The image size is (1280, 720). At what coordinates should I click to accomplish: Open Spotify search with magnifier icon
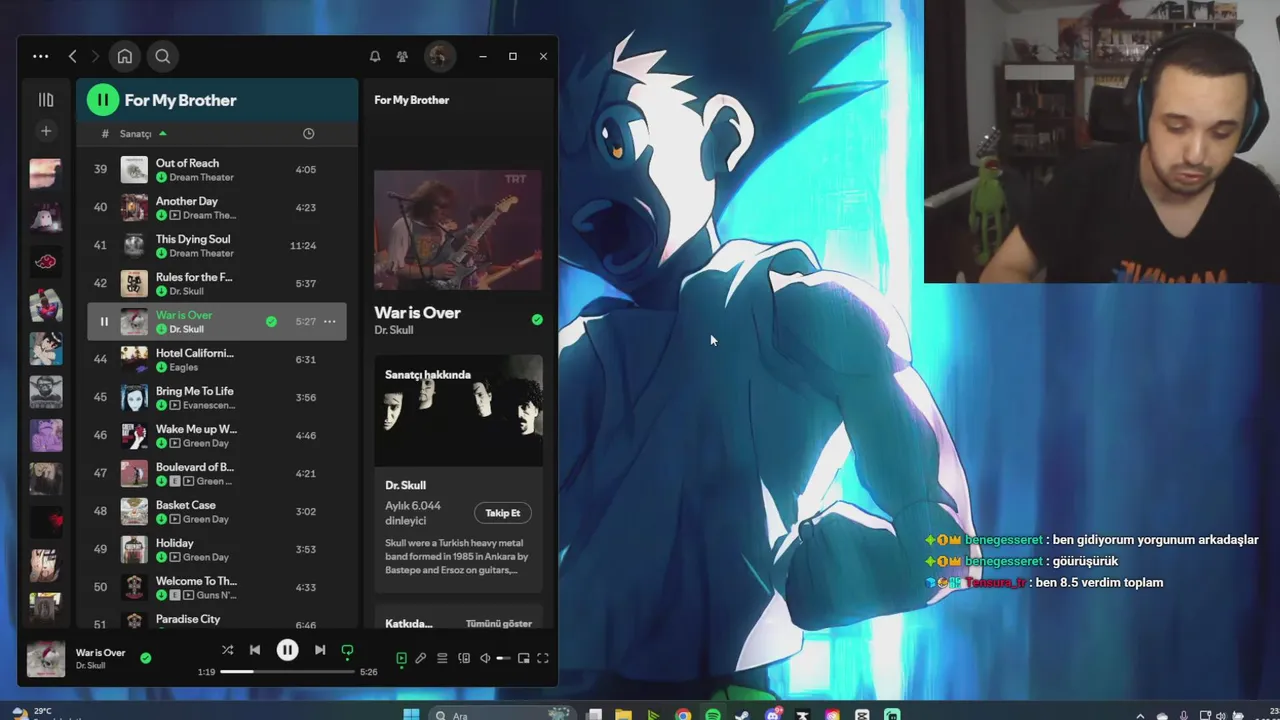point(163,57)
